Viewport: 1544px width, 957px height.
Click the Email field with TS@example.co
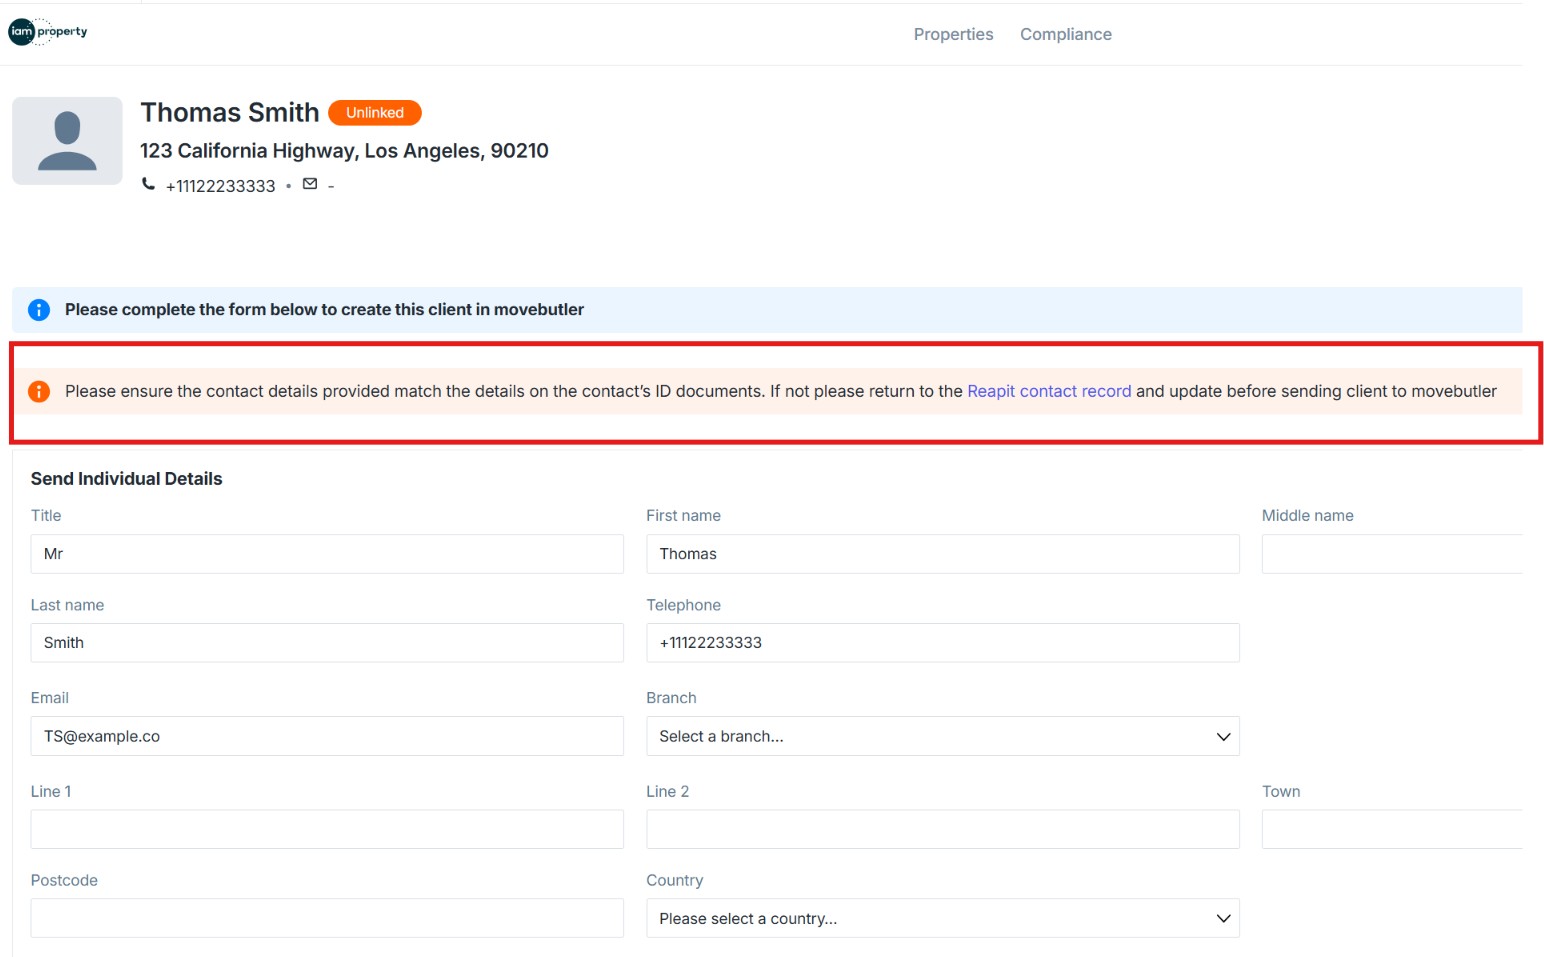(x=326, y=736)
